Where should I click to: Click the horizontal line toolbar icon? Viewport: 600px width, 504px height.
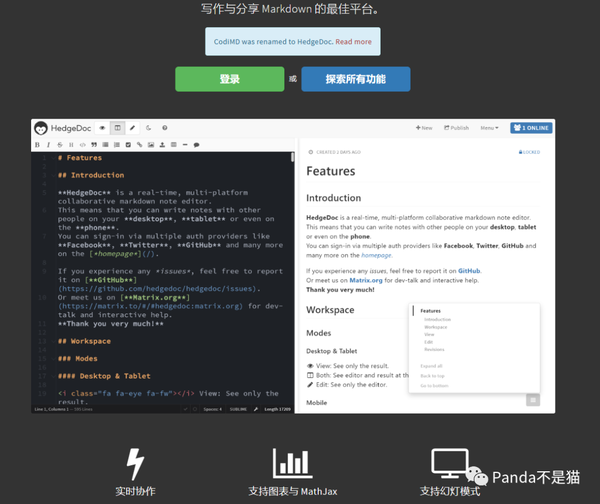point(185,145)
